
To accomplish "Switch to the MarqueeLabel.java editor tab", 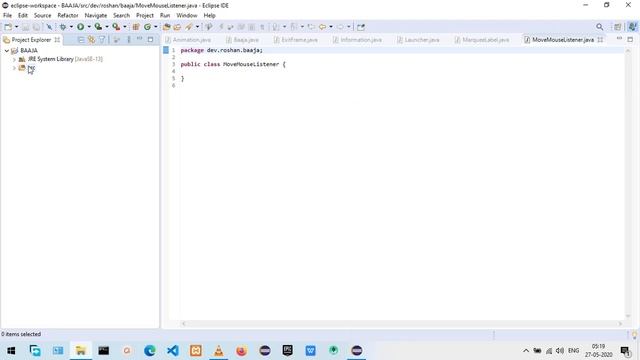I will pyautogui.click(x=482, y=40).
